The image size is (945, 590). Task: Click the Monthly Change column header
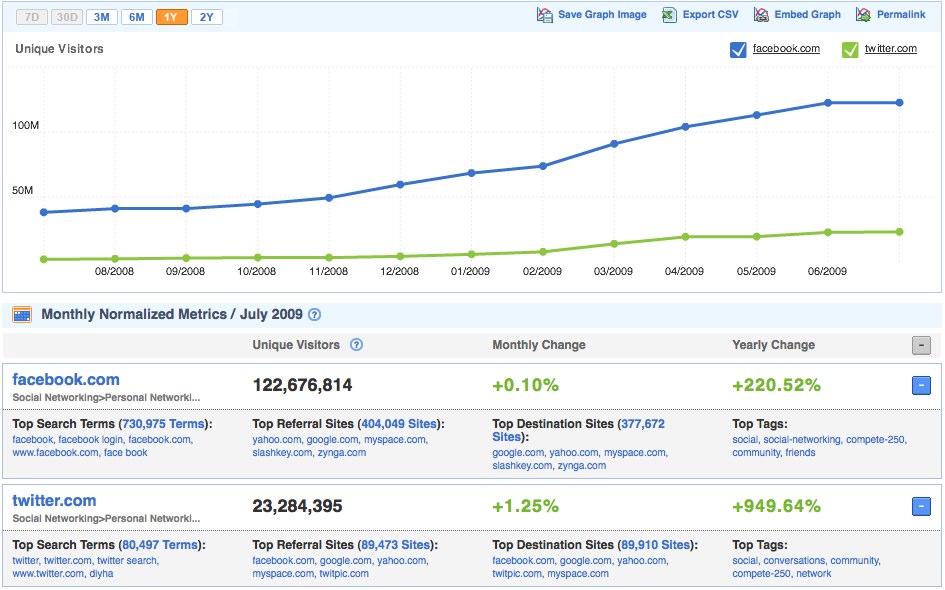[539, 345]
